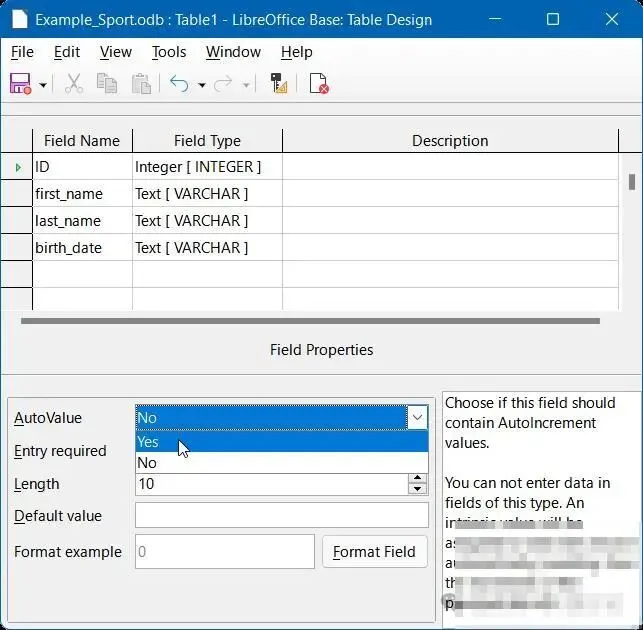Open the Save dropdown arrow

pos(43,85)
